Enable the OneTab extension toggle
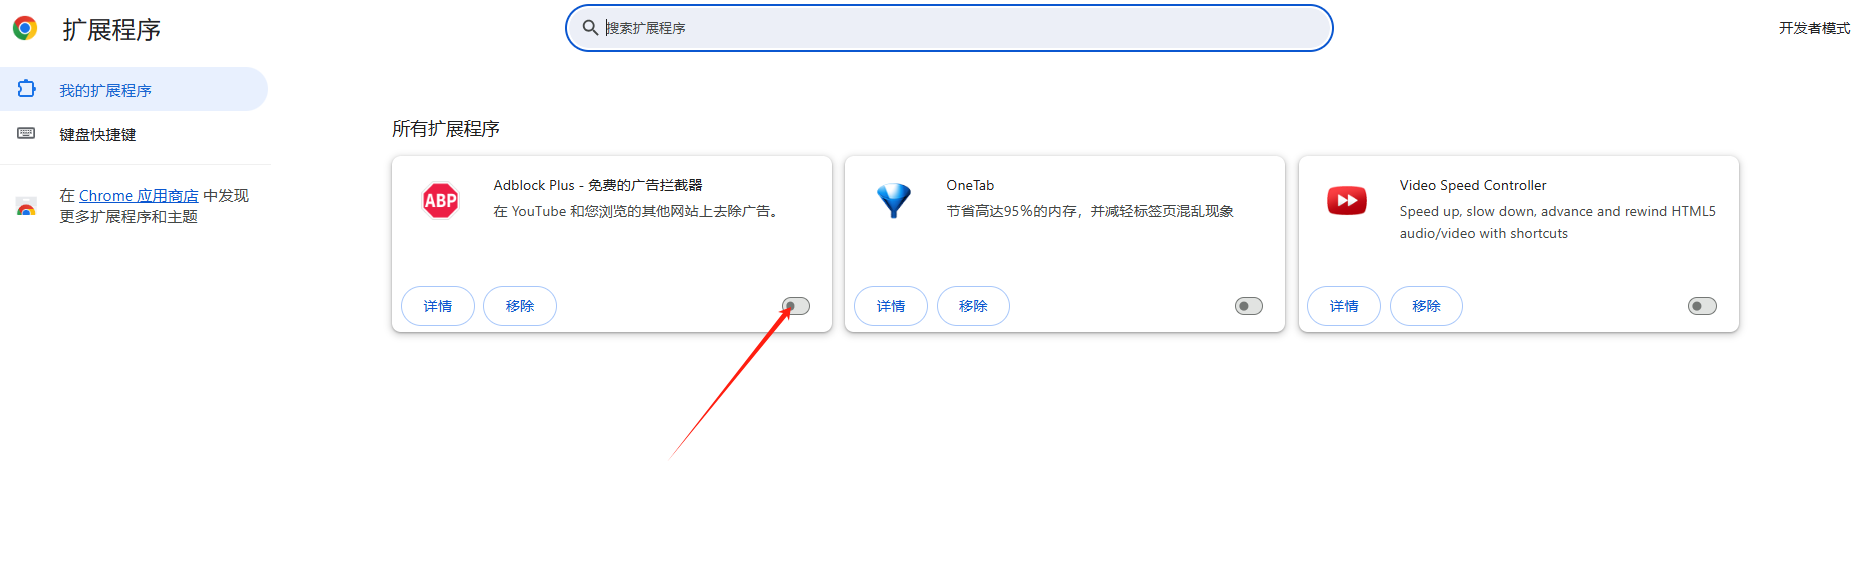1868x587 pixels. (x=1249, y=306)
